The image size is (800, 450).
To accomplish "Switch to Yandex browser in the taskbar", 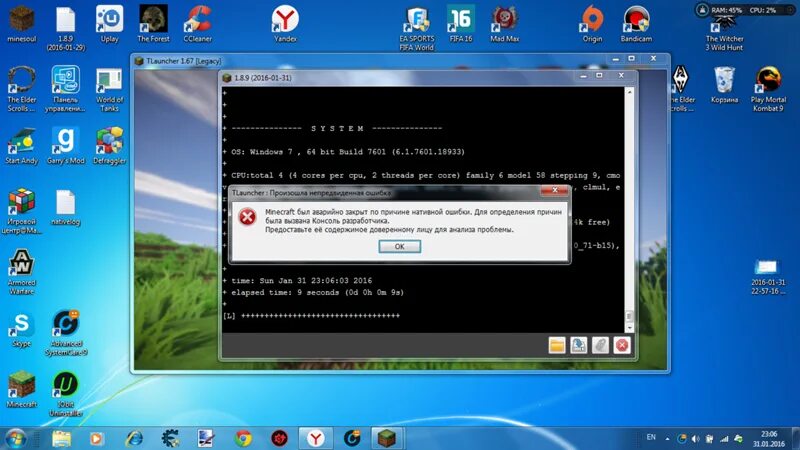I will tap(316, 438).
